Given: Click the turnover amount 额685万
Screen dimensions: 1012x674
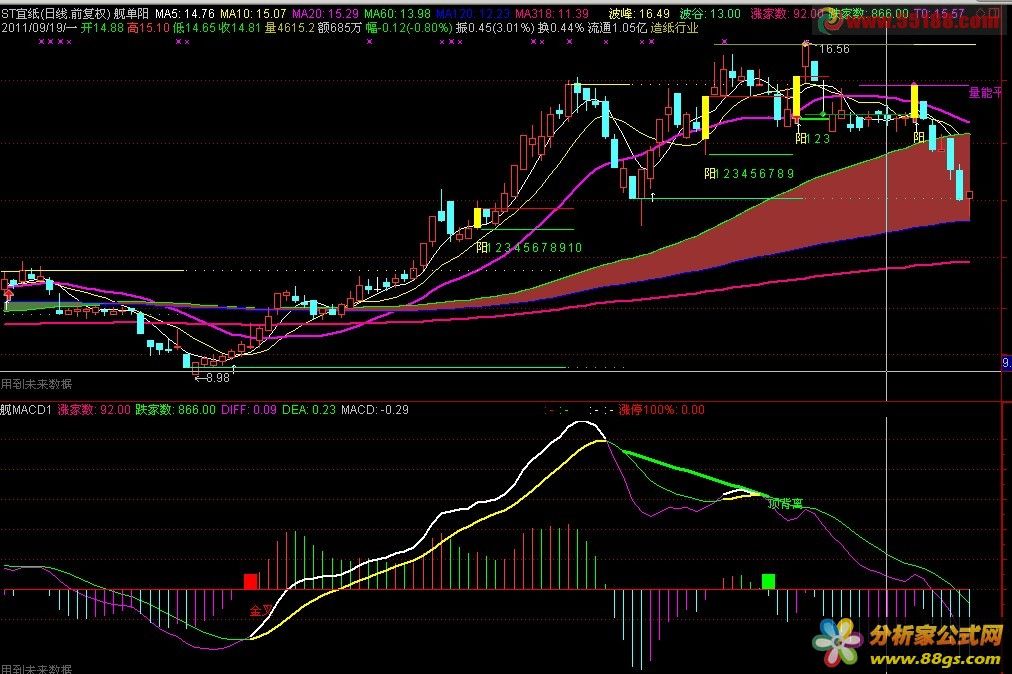Looking at the screenshot, I should pyautogui.click(x=339, y=28).
